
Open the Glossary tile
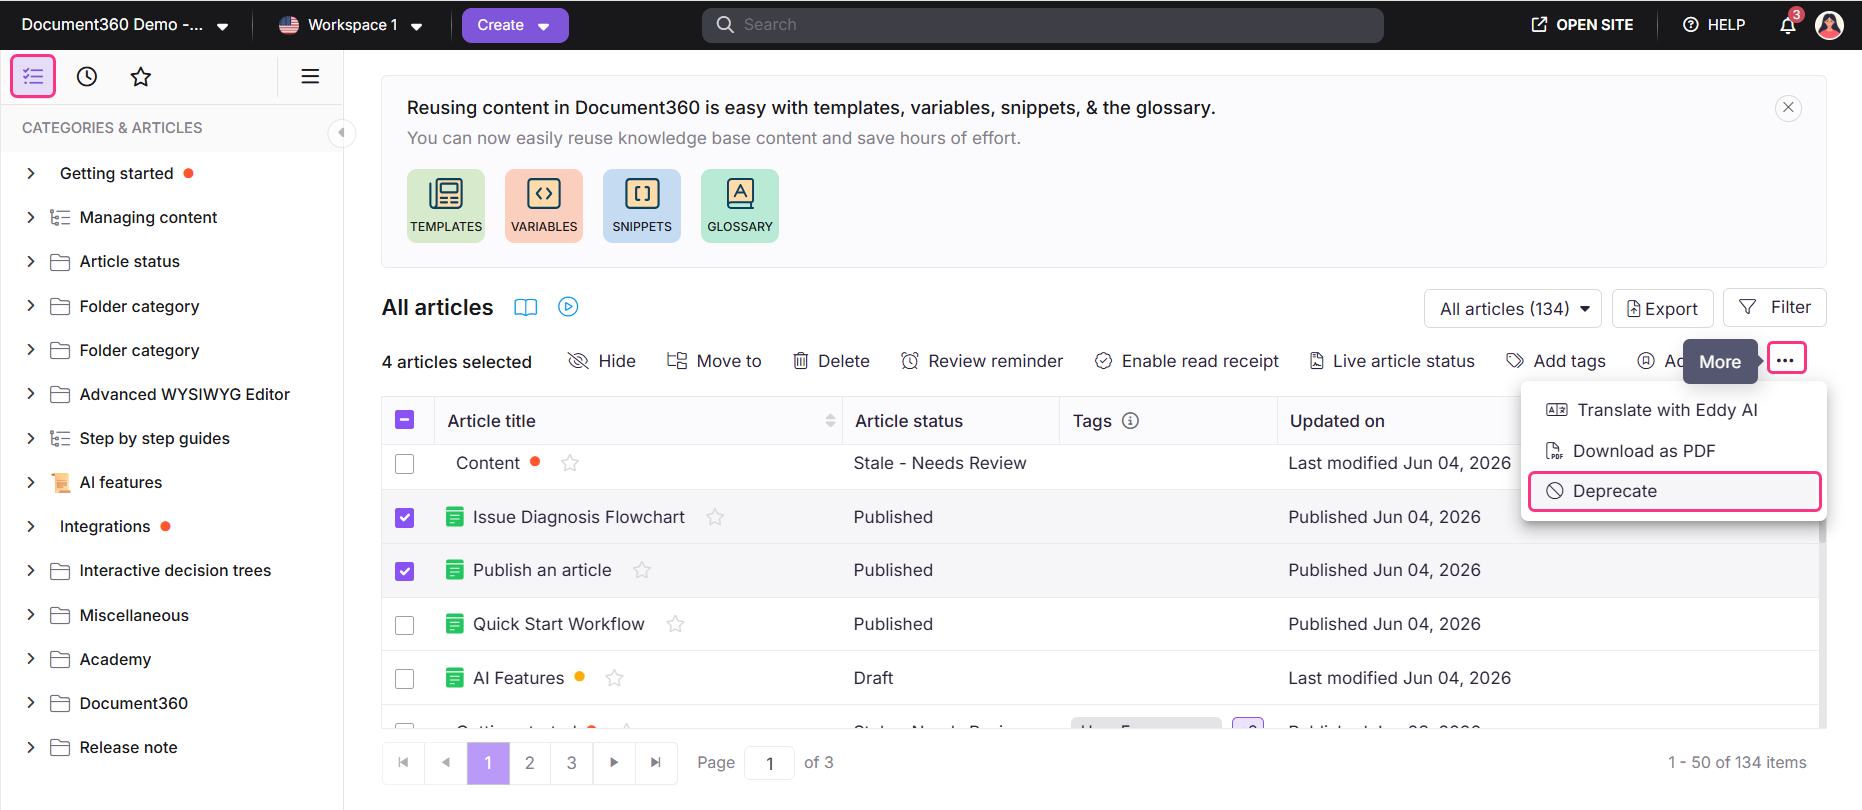click(x=740, y=206)
